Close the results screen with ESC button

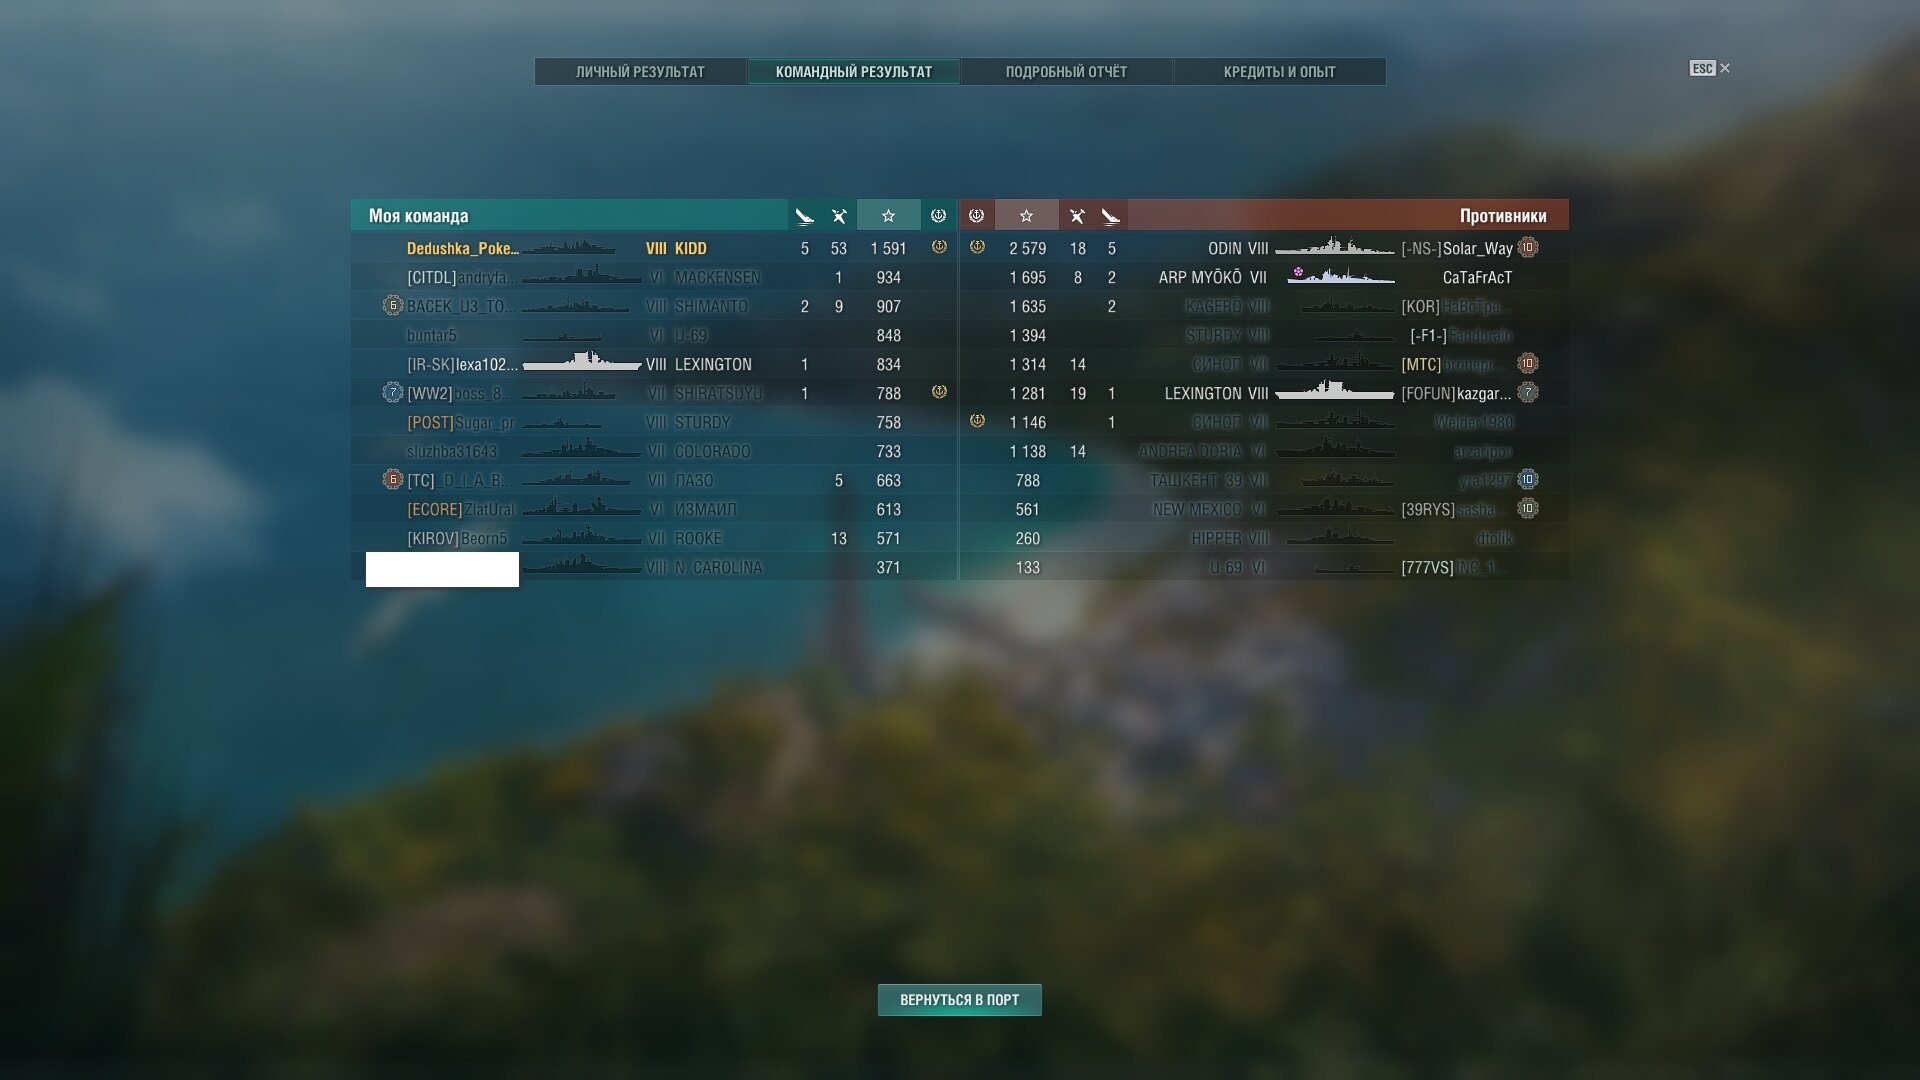(1709, 68)
